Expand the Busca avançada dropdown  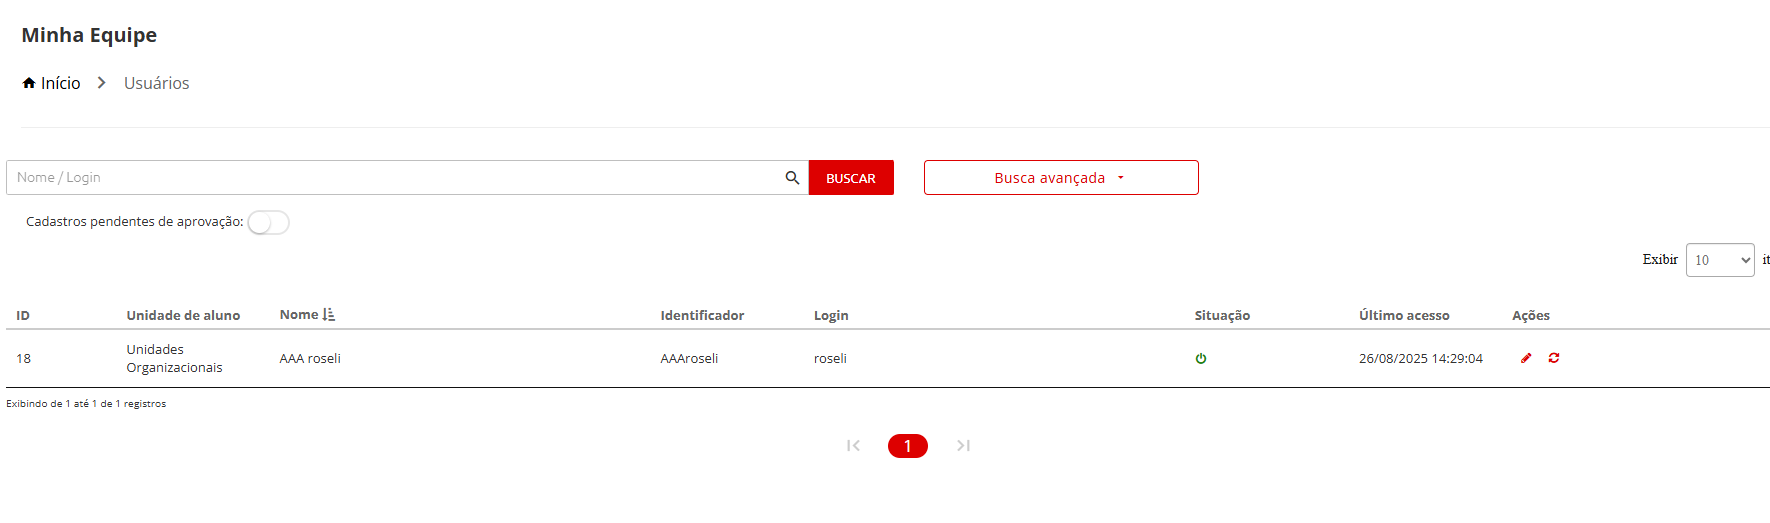click(1060, 178)
